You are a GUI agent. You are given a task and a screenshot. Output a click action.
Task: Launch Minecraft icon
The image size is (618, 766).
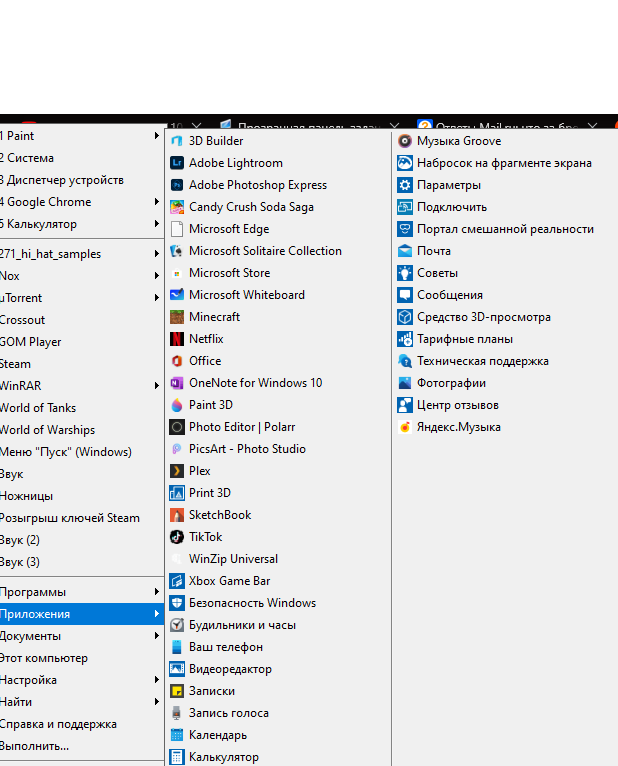(176, 317)
